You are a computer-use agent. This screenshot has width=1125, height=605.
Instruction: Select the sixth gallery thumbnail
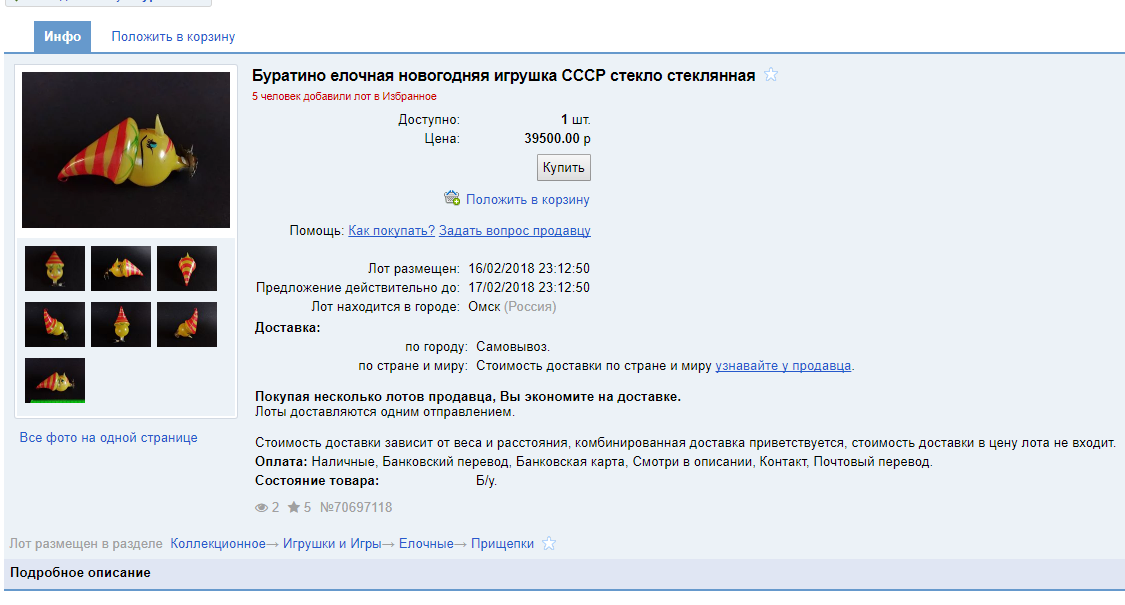(187, 324)
